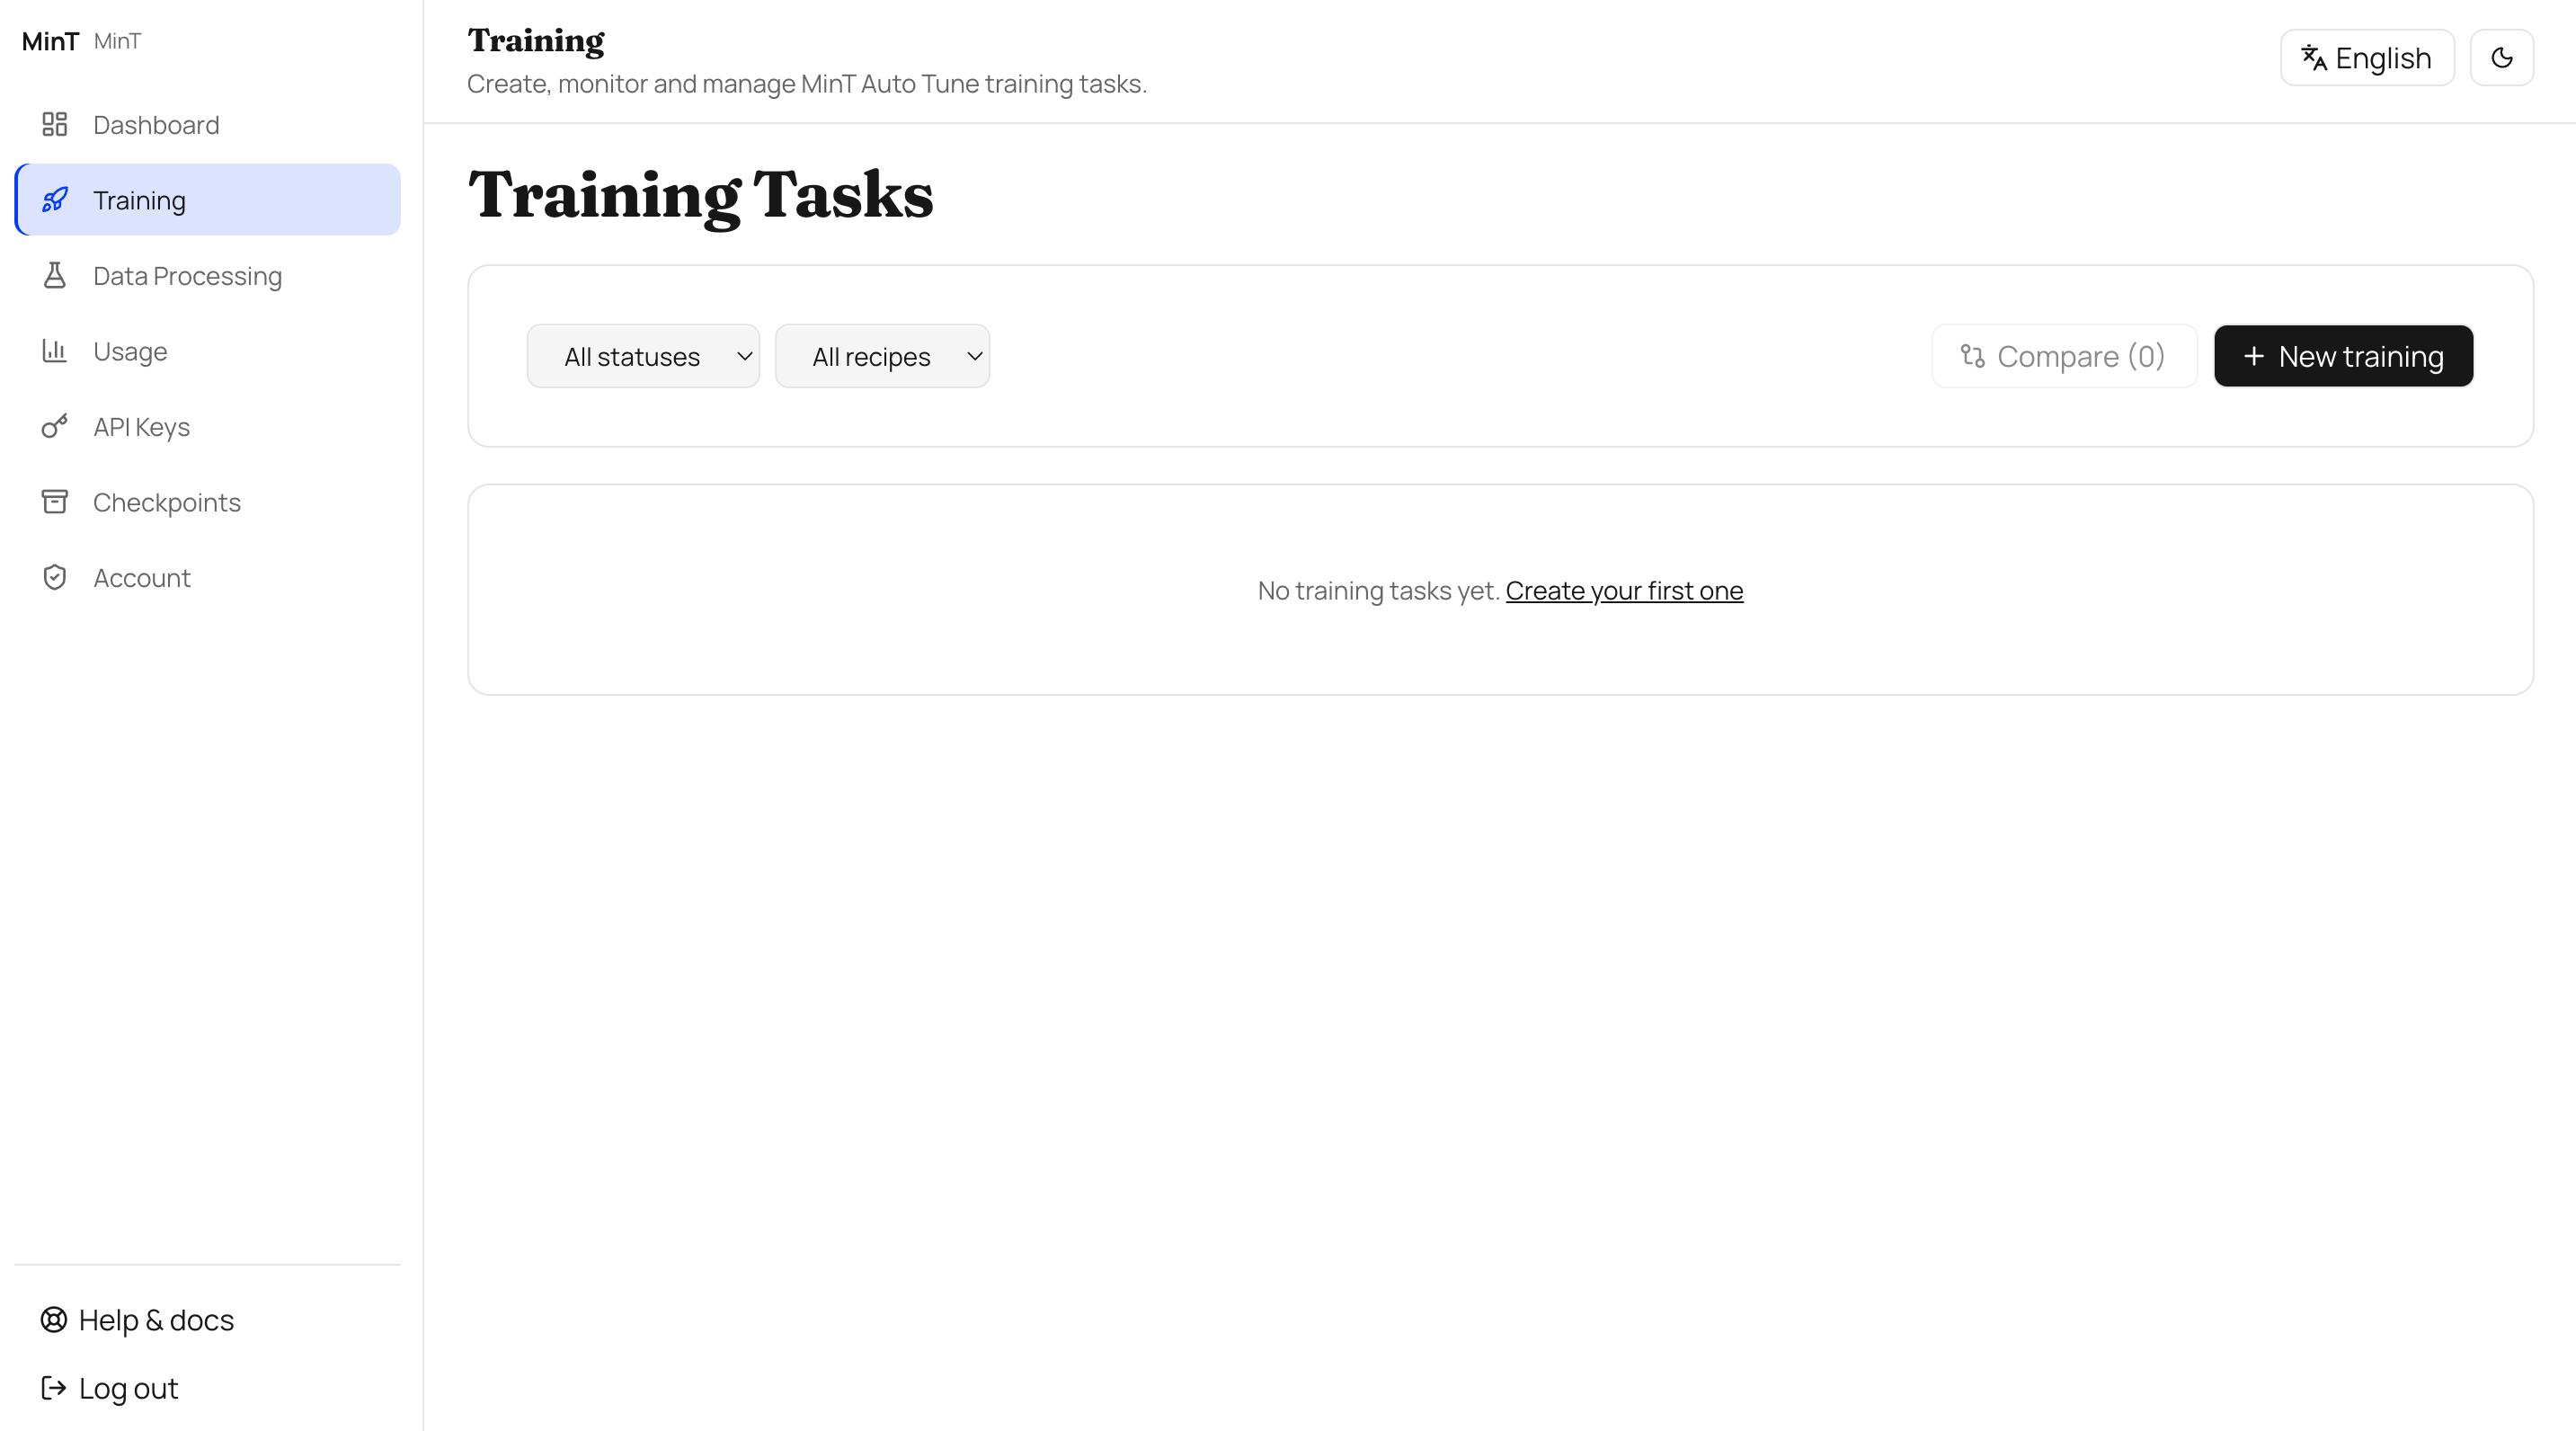
Task: Click the Dashboard grid icon
Action: [x=55, y=124]
